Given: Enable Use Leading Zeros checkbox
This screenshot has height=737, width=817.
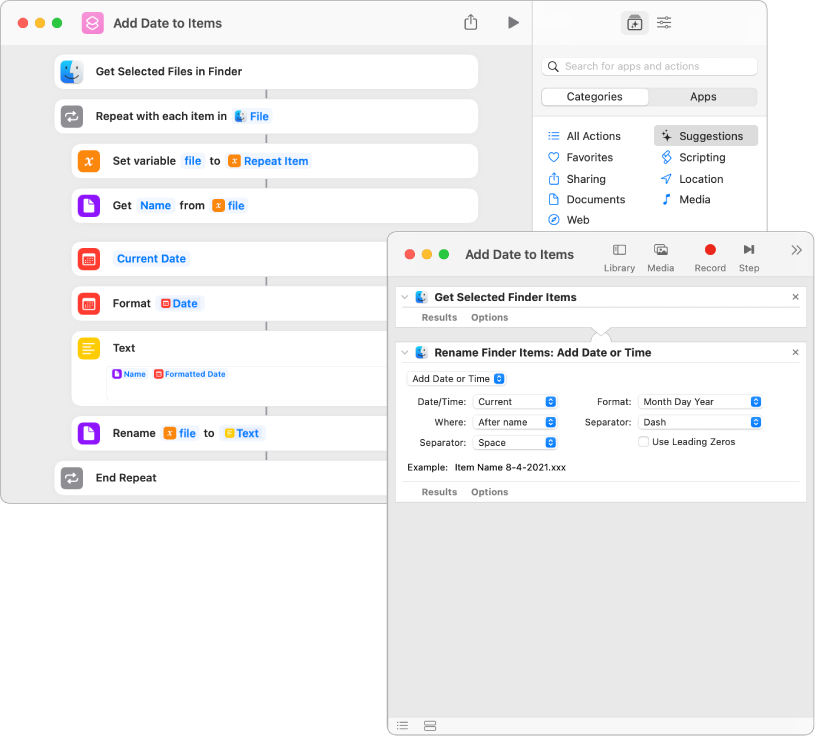Looking at the screenshot, I should 643,442.
